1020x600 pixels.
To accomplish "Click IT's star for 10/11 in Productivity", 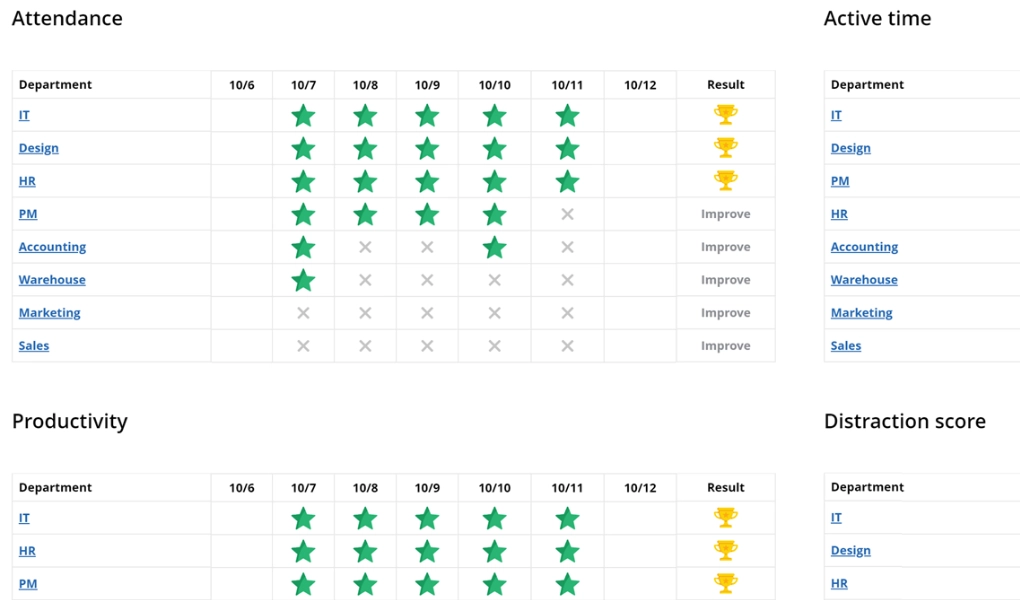I will (x=567, y=519).
